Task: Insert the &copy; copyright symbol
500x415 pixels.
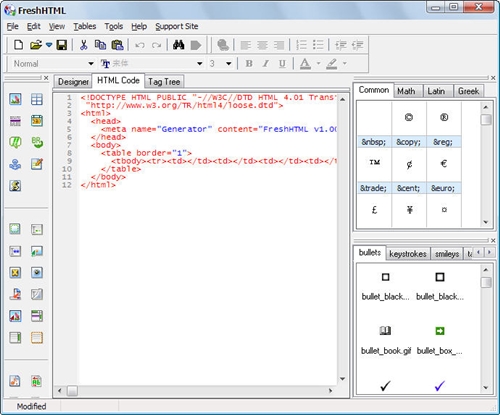Action: tap(409, 125)
